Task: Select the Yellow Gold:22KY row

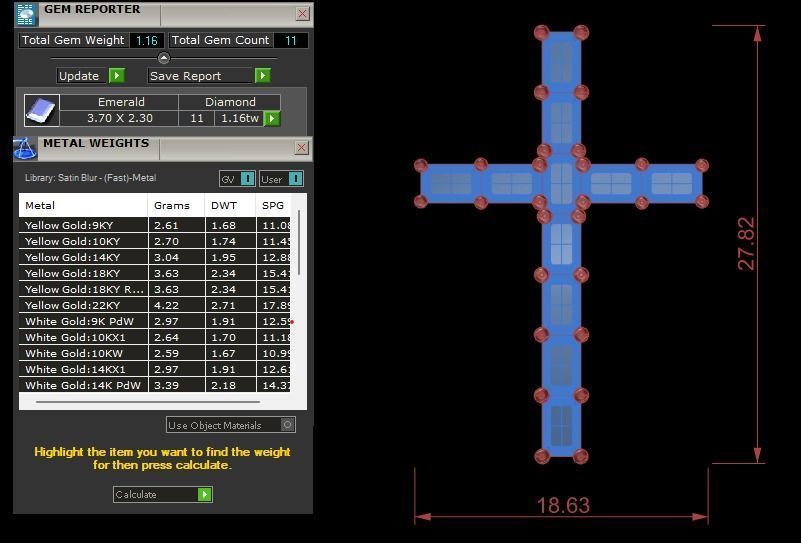Action: [x=155, y=305]
